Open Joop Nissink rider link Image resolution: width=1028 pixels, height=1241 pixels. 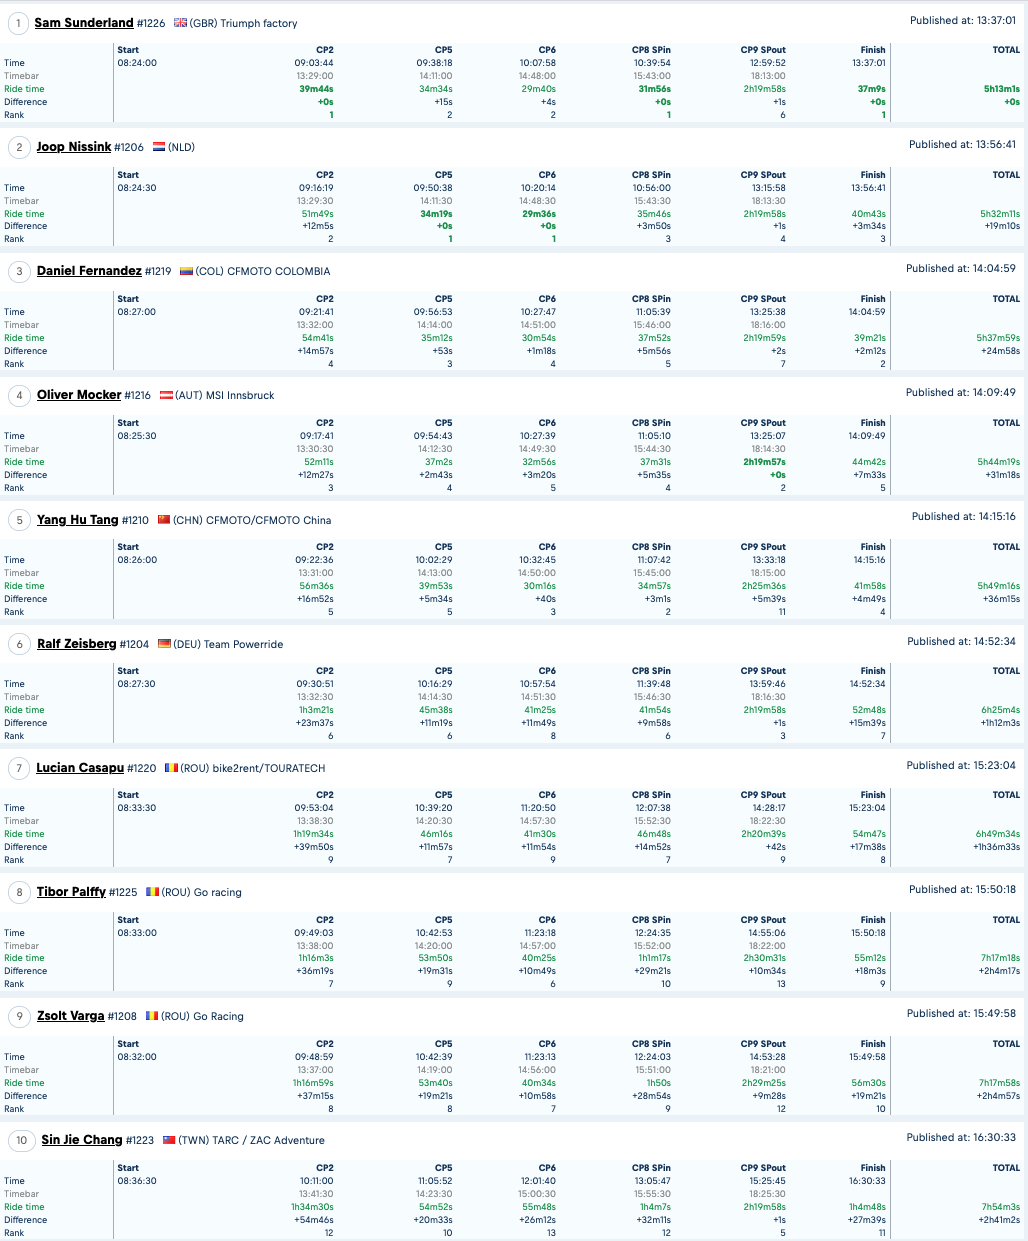(74, 147)
